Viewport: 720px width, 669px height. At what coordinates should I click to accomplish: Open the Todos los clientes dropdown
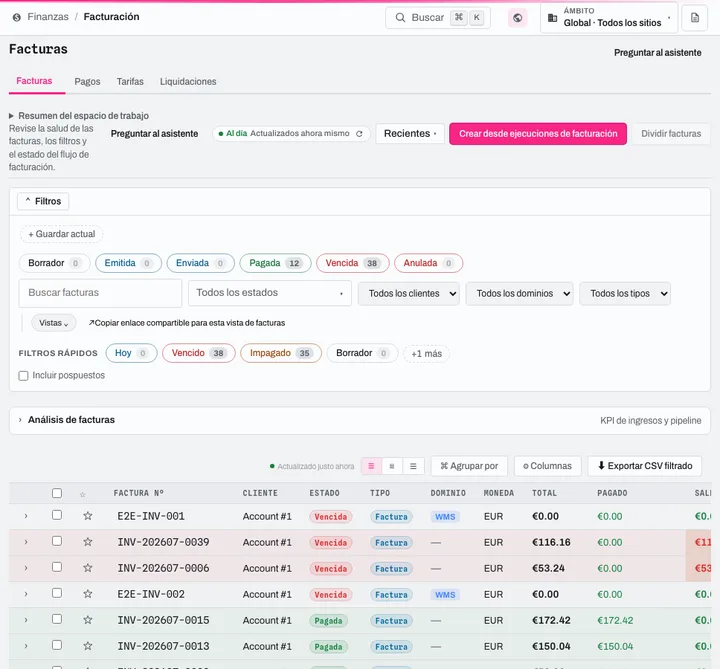[x=409, y=293]
